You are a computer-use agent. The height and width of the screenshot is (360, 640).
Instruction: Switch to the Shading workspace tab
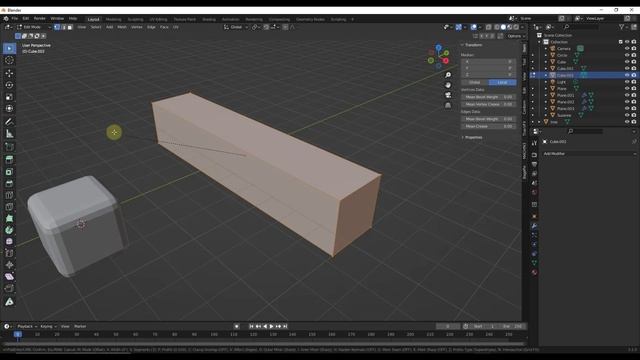click(x=209, y=19)
